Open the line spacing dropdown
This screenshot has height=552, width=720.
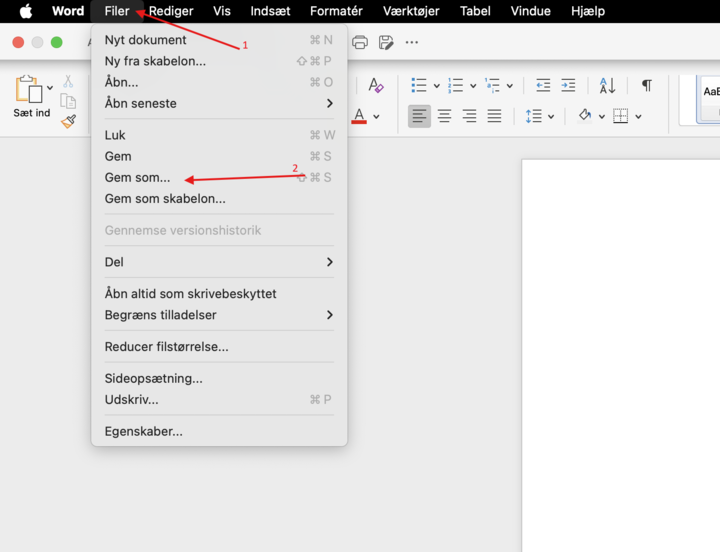(551, 116)
